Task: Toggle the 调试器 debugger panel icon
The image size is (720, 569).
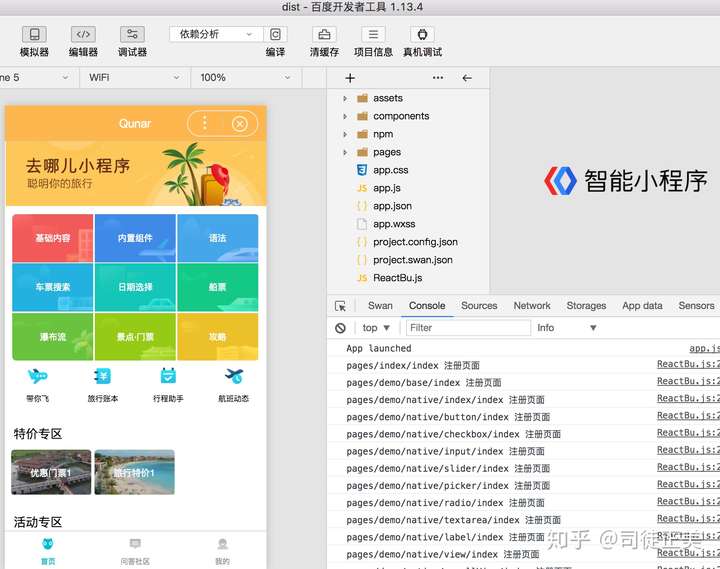Action: [x=132, y=34]
